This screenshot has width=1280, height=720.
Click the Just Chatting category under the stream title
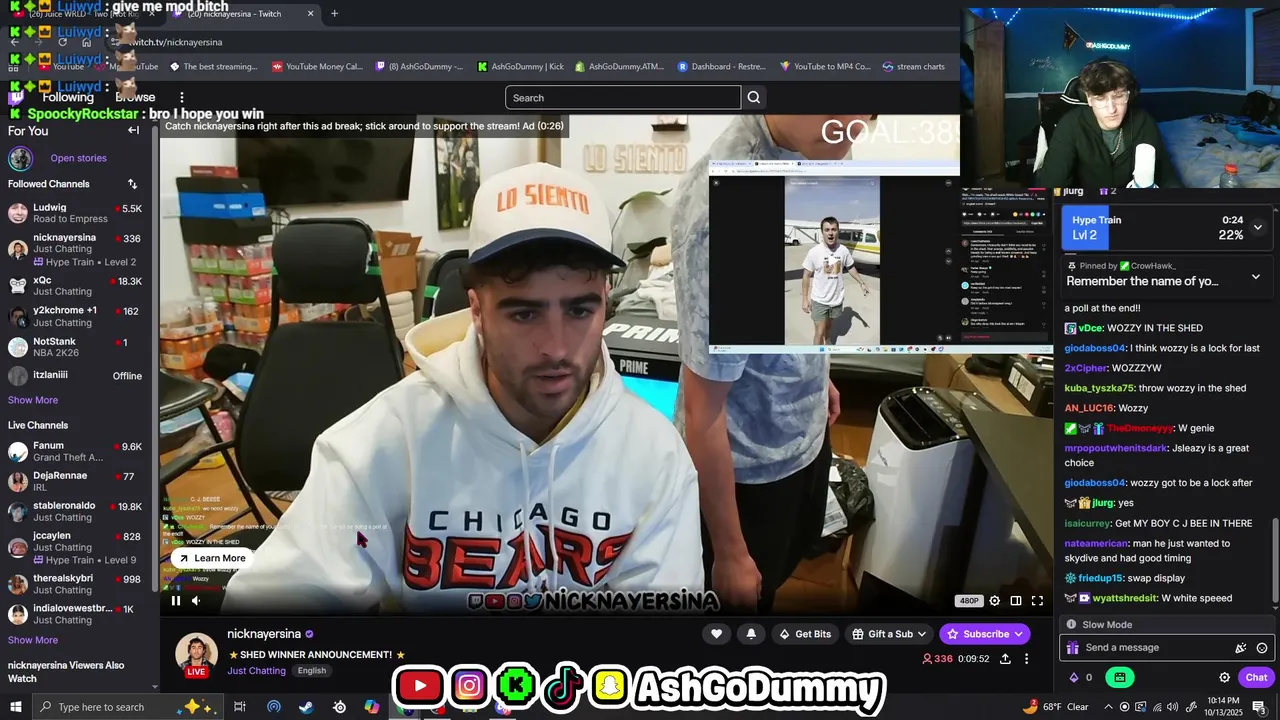pos(256,671)
